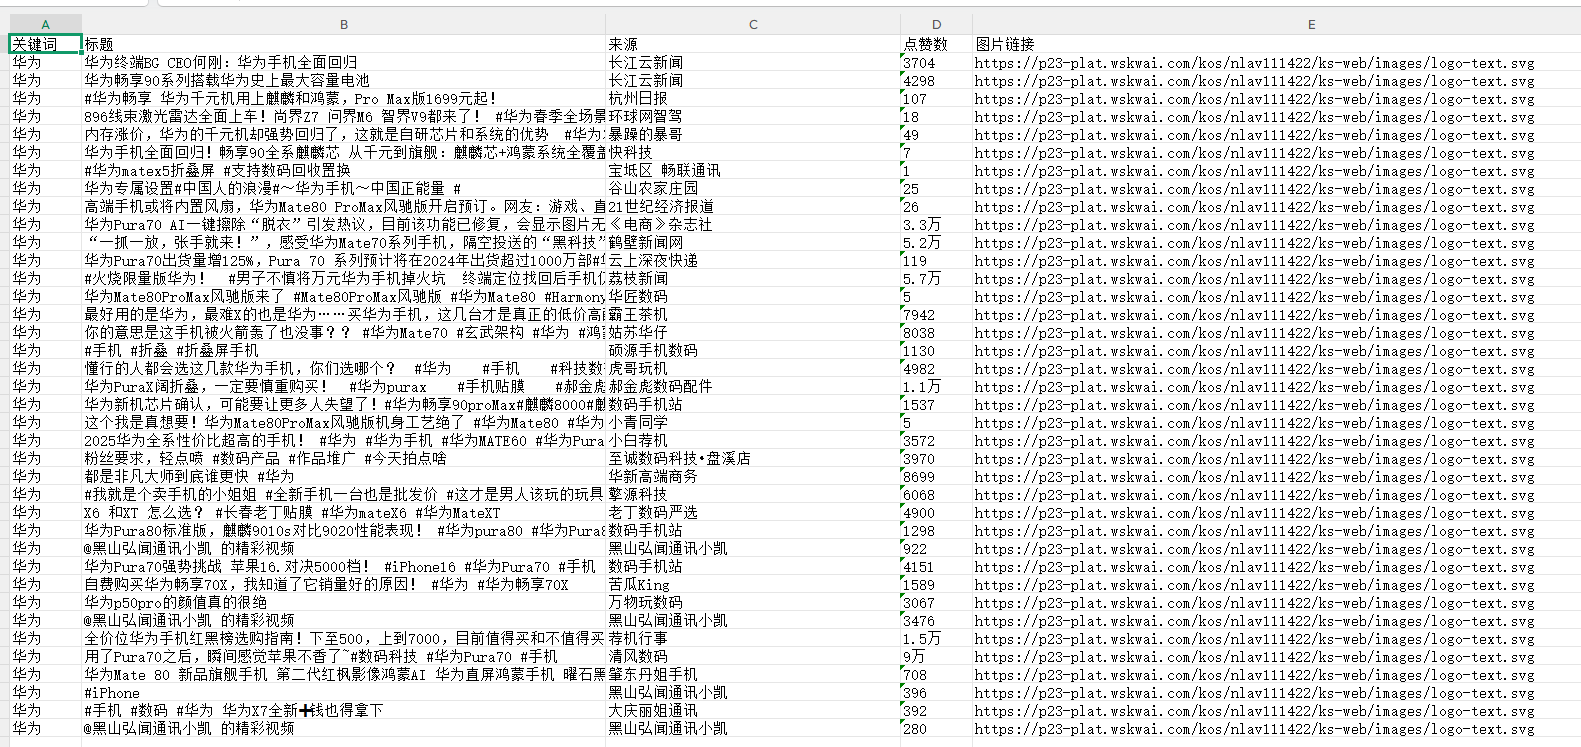The width and height of the screenshot is (1581, 747).
Task: Select source cell 擎源科技
Action: tap(753, 494)
